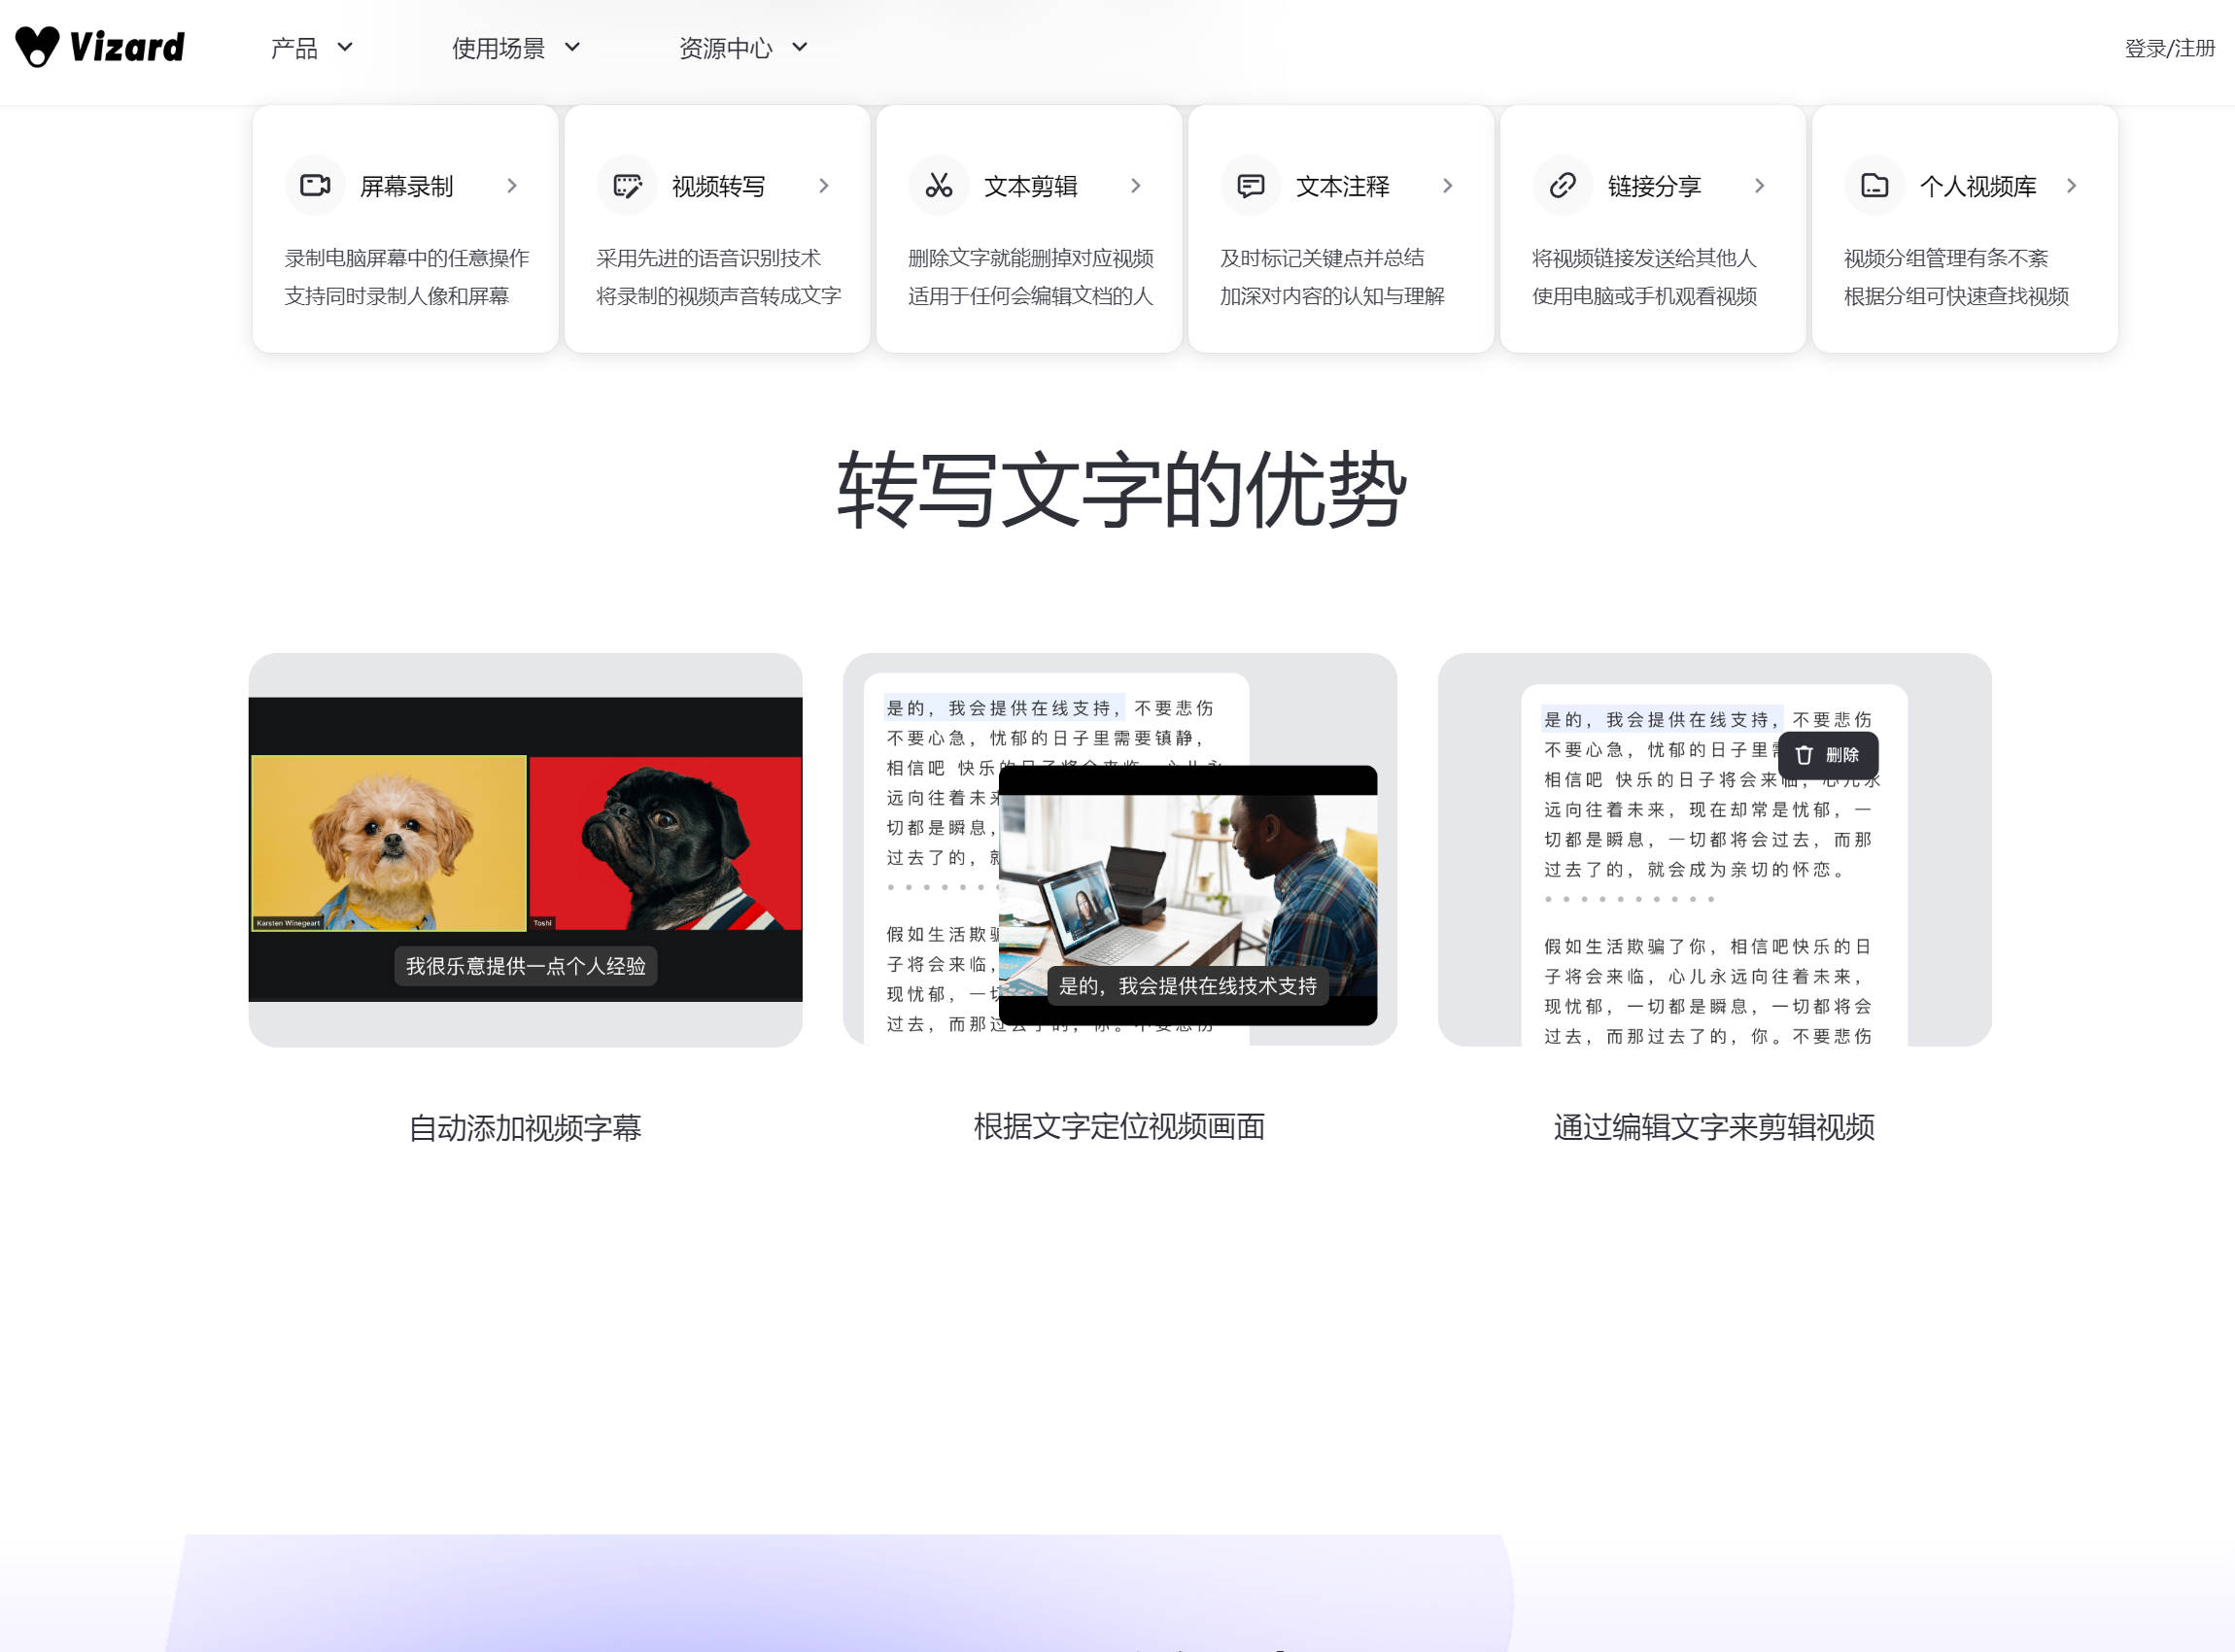2235x1652 pixels.
Task: Expand the 资源中心 dropdown chevron
Action: tap(799, 47)
